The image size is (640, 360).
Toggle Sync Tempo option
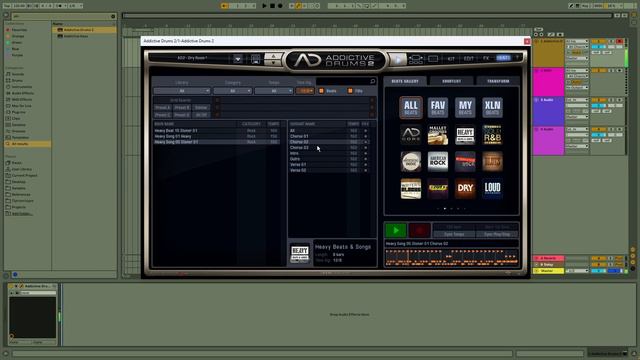click(454, 234)
